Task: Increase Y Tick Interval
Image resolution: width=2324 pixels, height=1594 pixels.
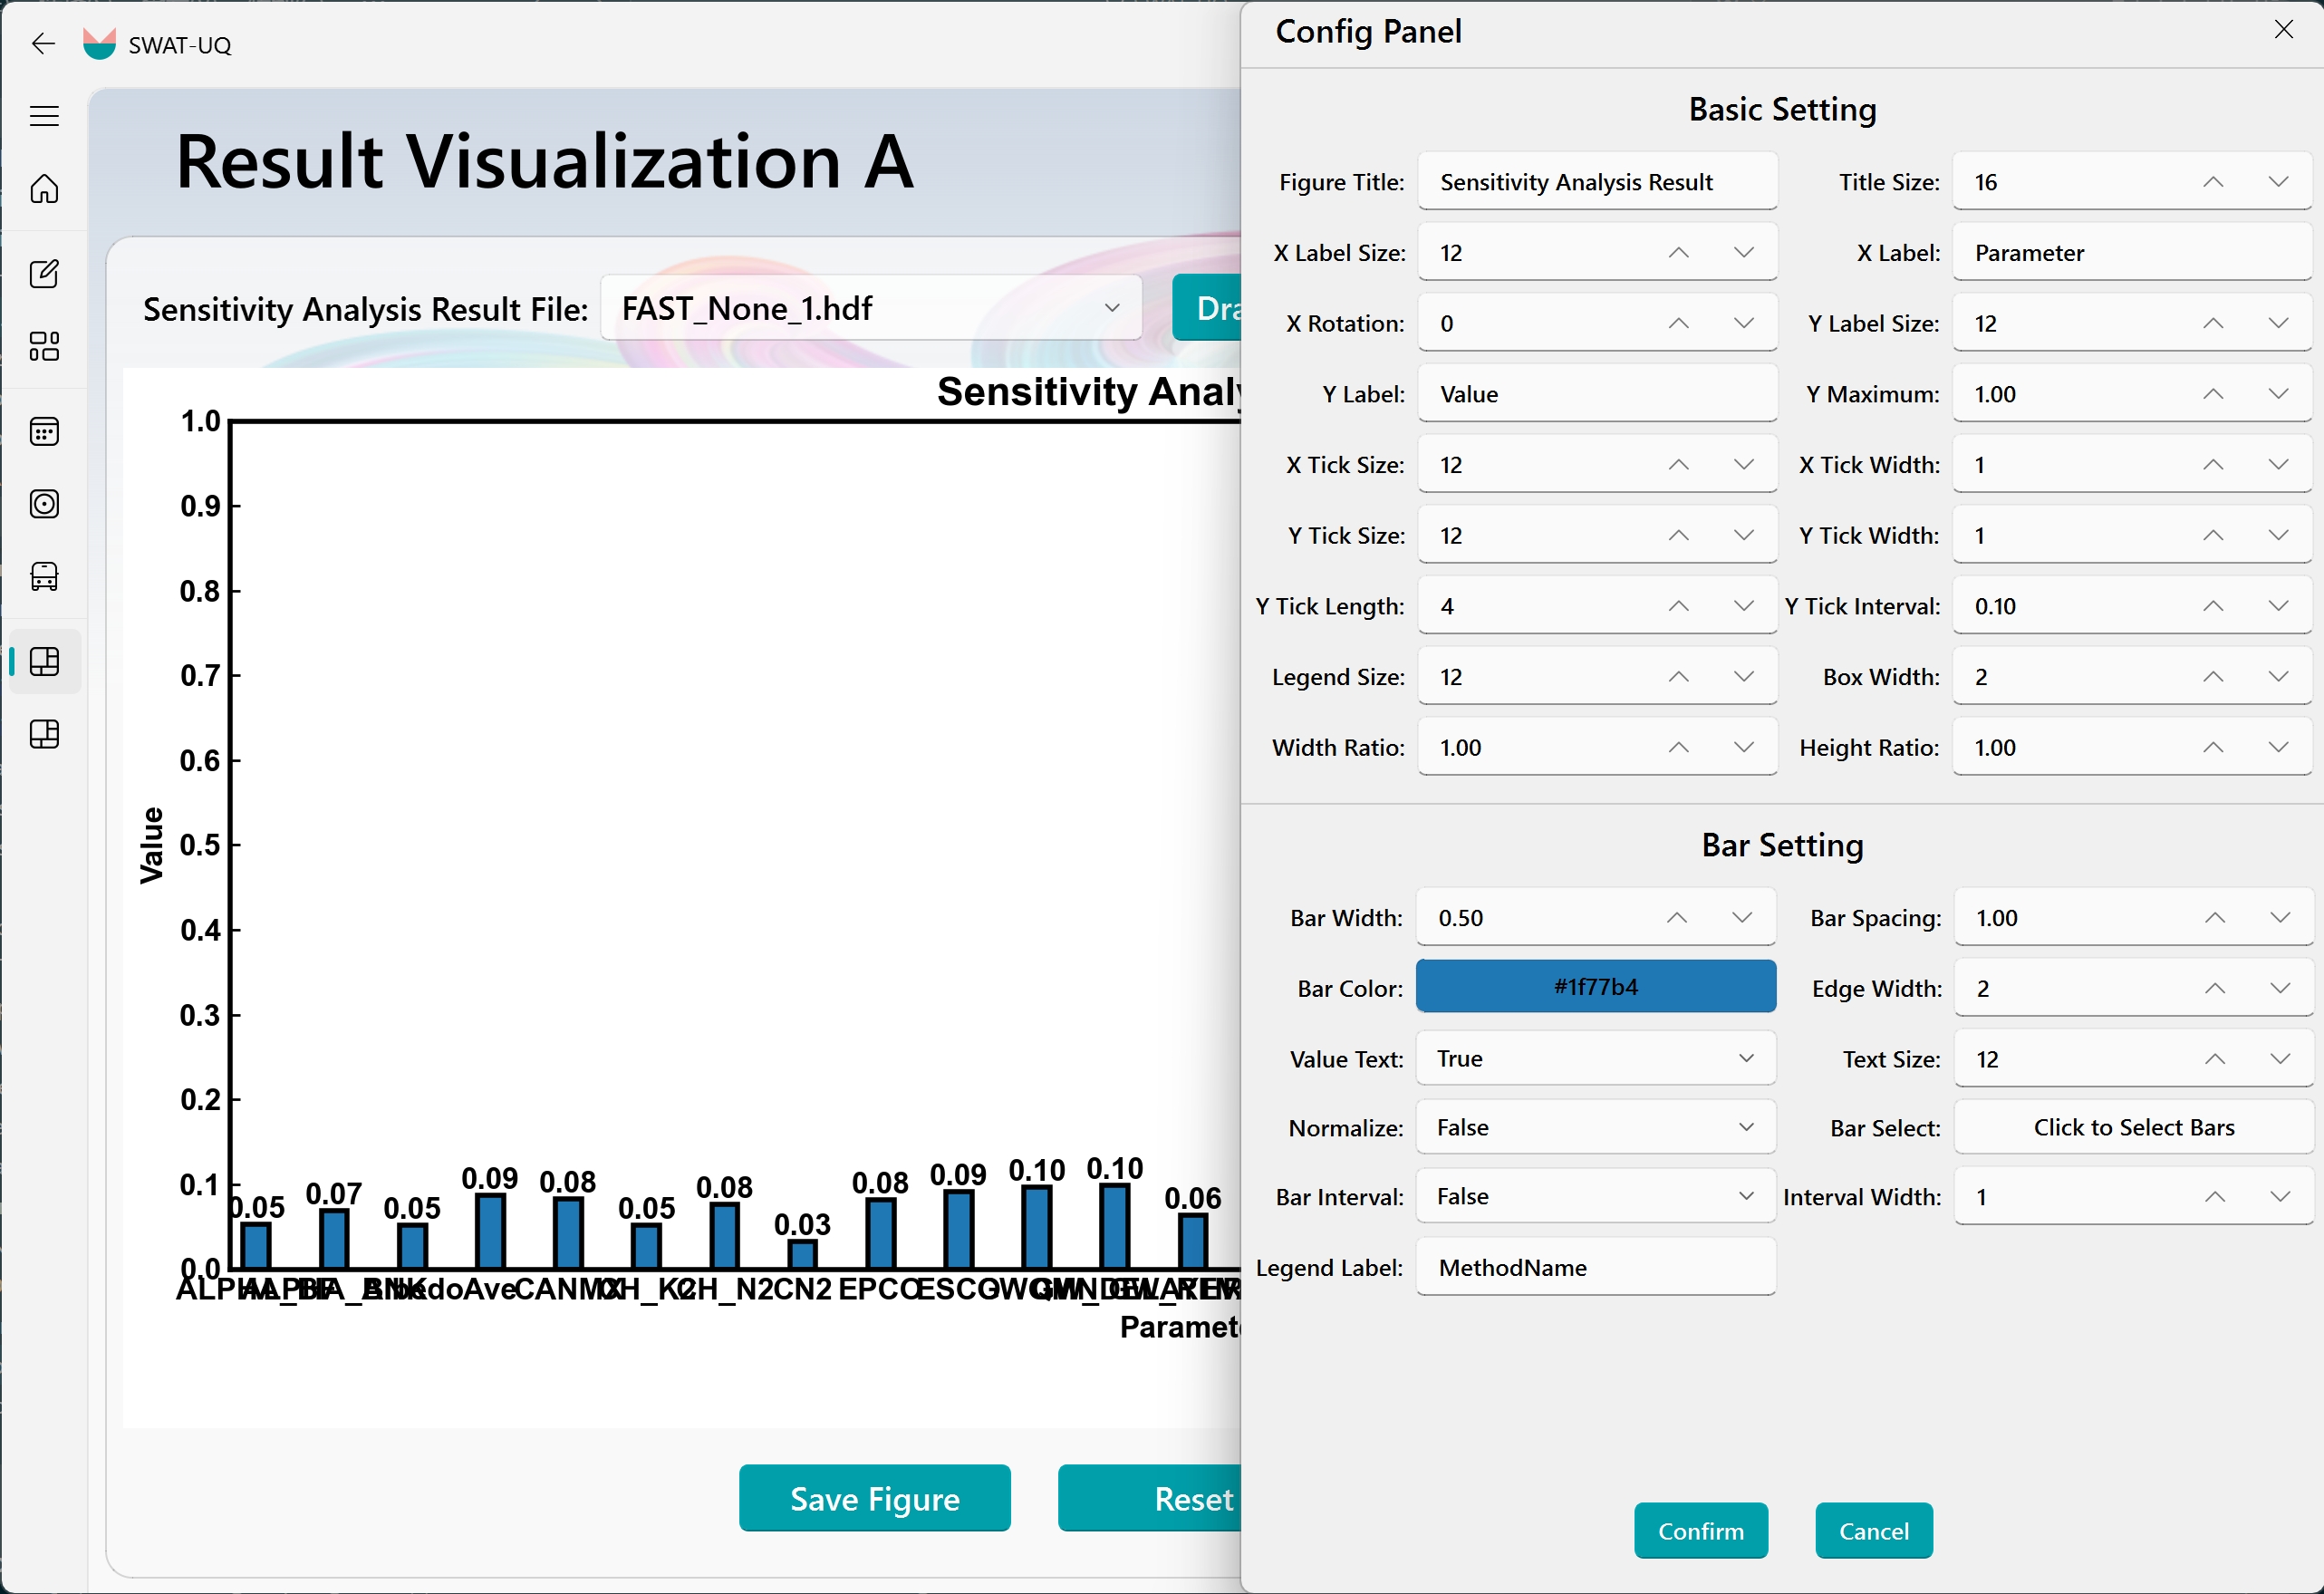Action: click(x=2213, y=606)
